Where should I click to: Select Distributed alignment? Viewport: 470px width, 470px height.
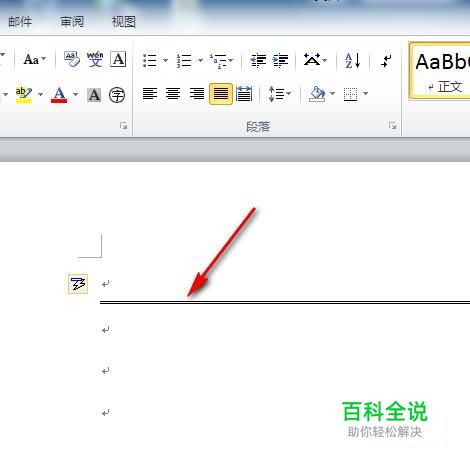coord(244,94)
